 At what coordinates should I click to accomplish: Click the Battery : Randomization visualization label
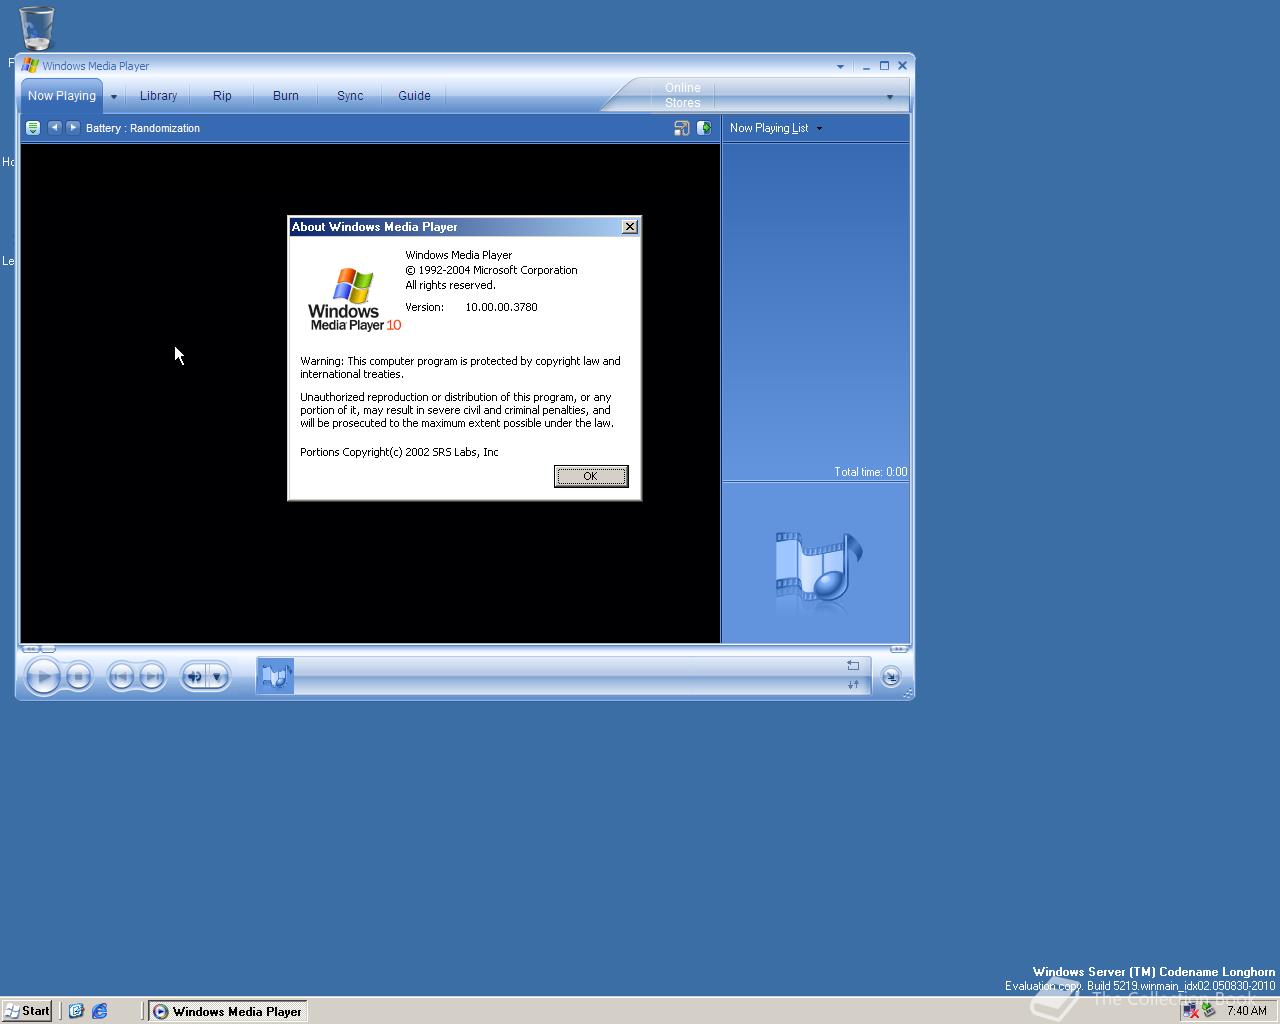143,128
